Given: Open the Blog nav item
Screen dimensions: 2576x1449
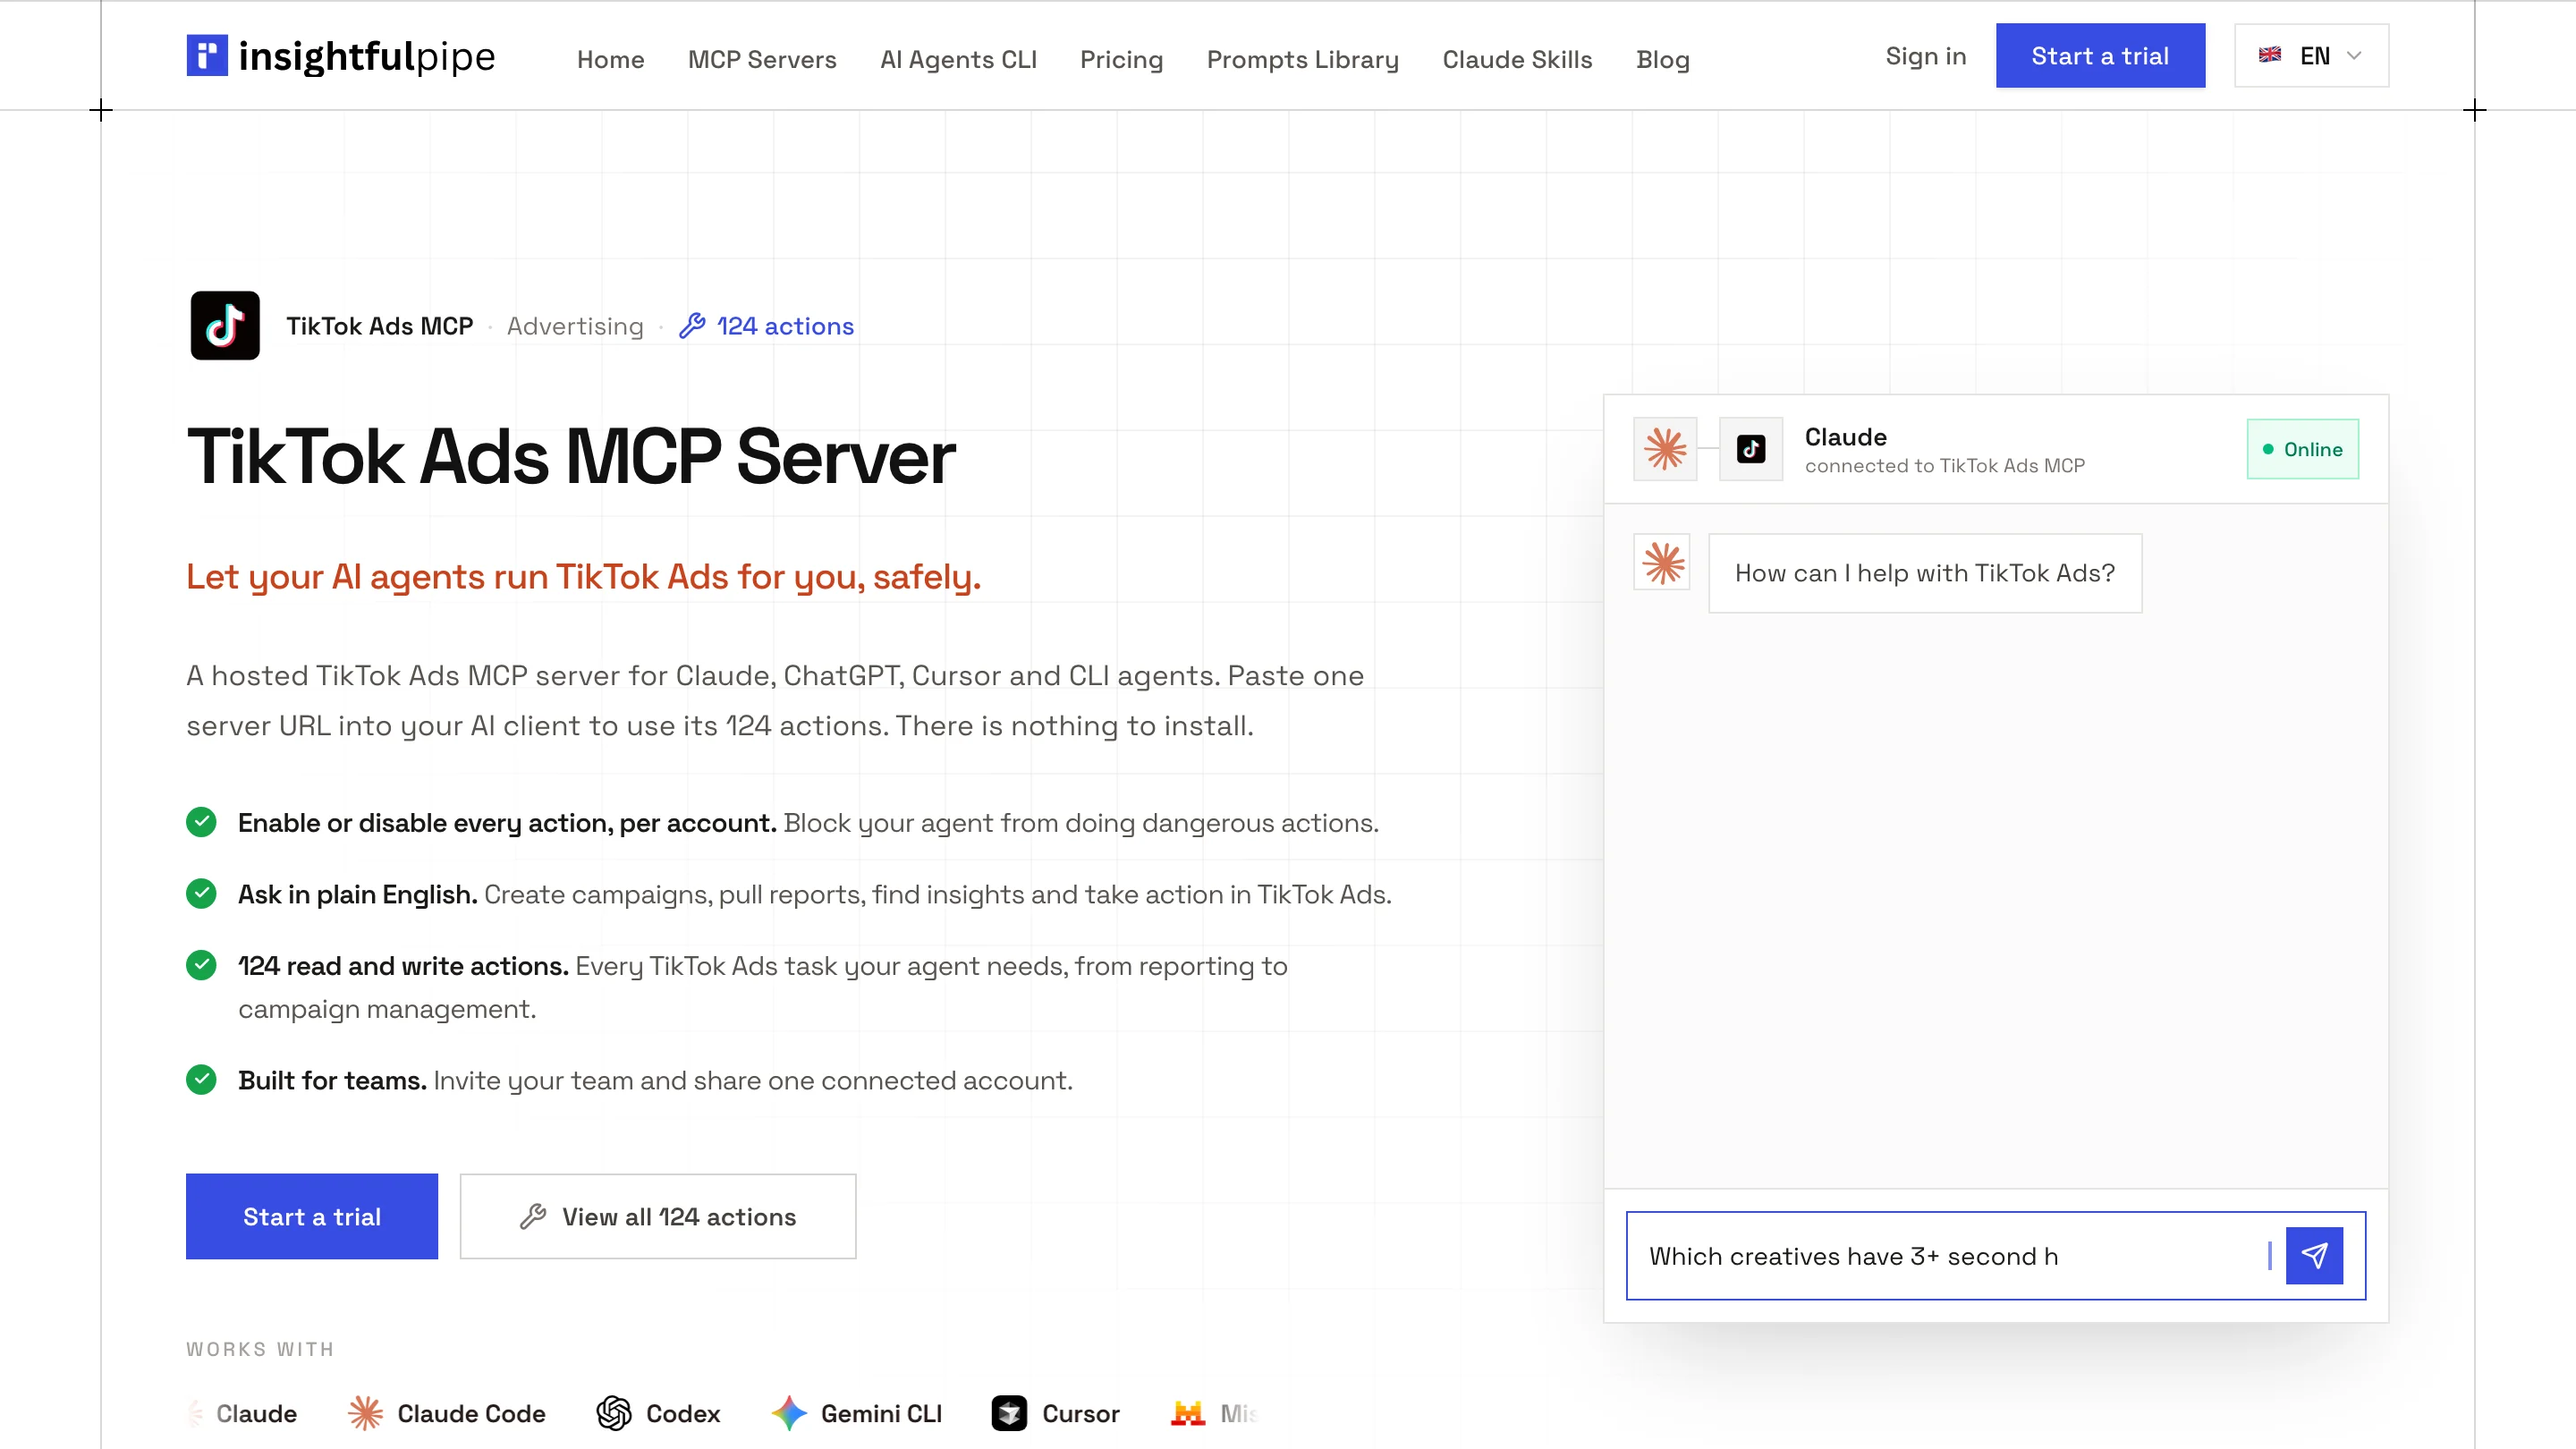Looking at the screenshot, I should (x=1662, y=59).
